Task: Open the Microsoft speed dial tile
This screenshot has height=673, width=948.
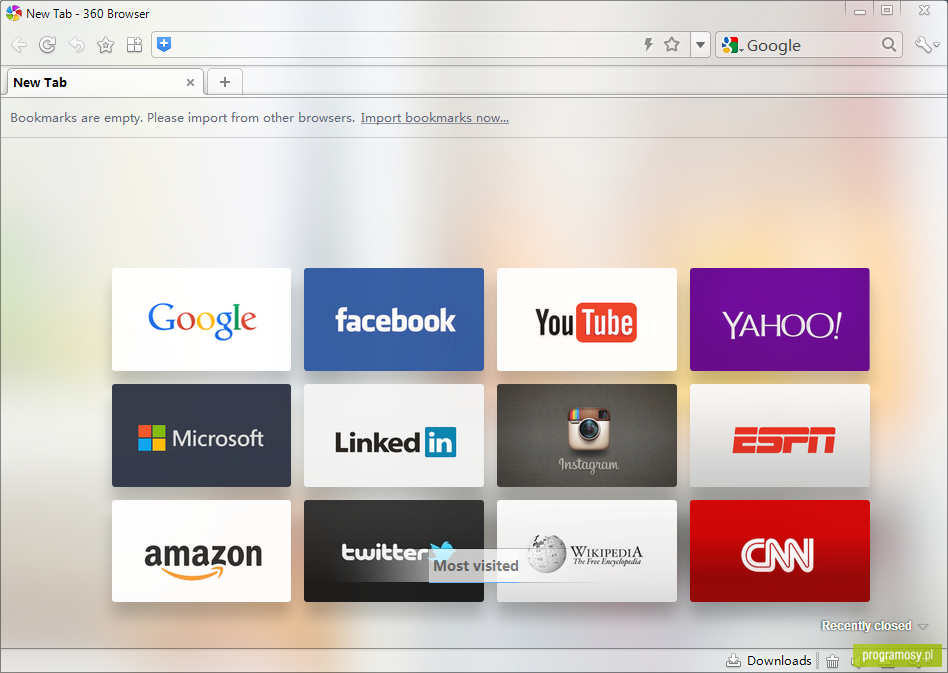Action: pyautogui.click(x=201, y=435)
